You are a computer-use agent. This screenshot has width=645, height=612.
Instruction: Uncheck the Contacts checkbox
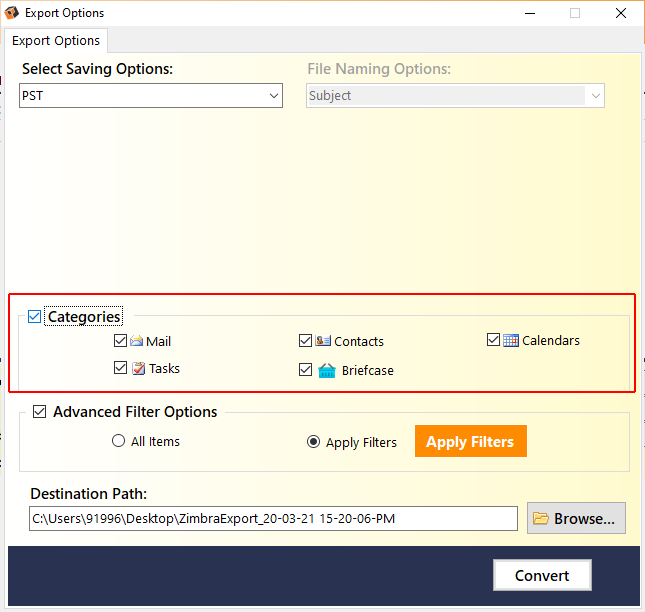pyautogui.click(x=305, y=341)
